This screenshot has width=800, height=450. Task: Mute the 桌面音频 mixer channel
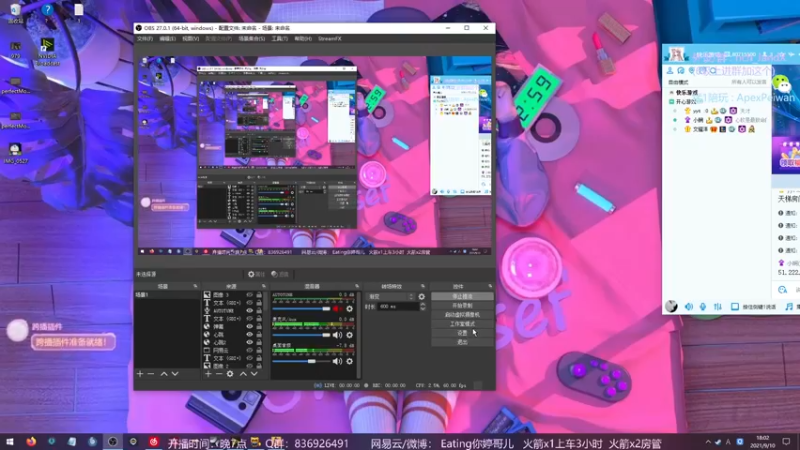pyautogui.click(x=337, y=361)
